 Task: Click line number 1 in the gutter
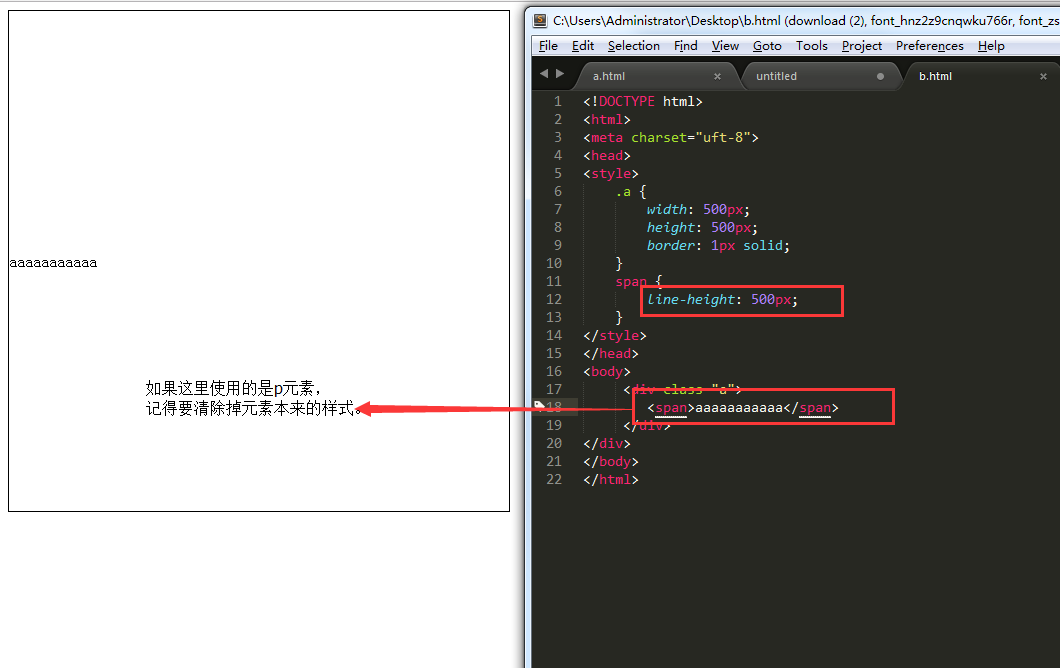pos(558,101)
